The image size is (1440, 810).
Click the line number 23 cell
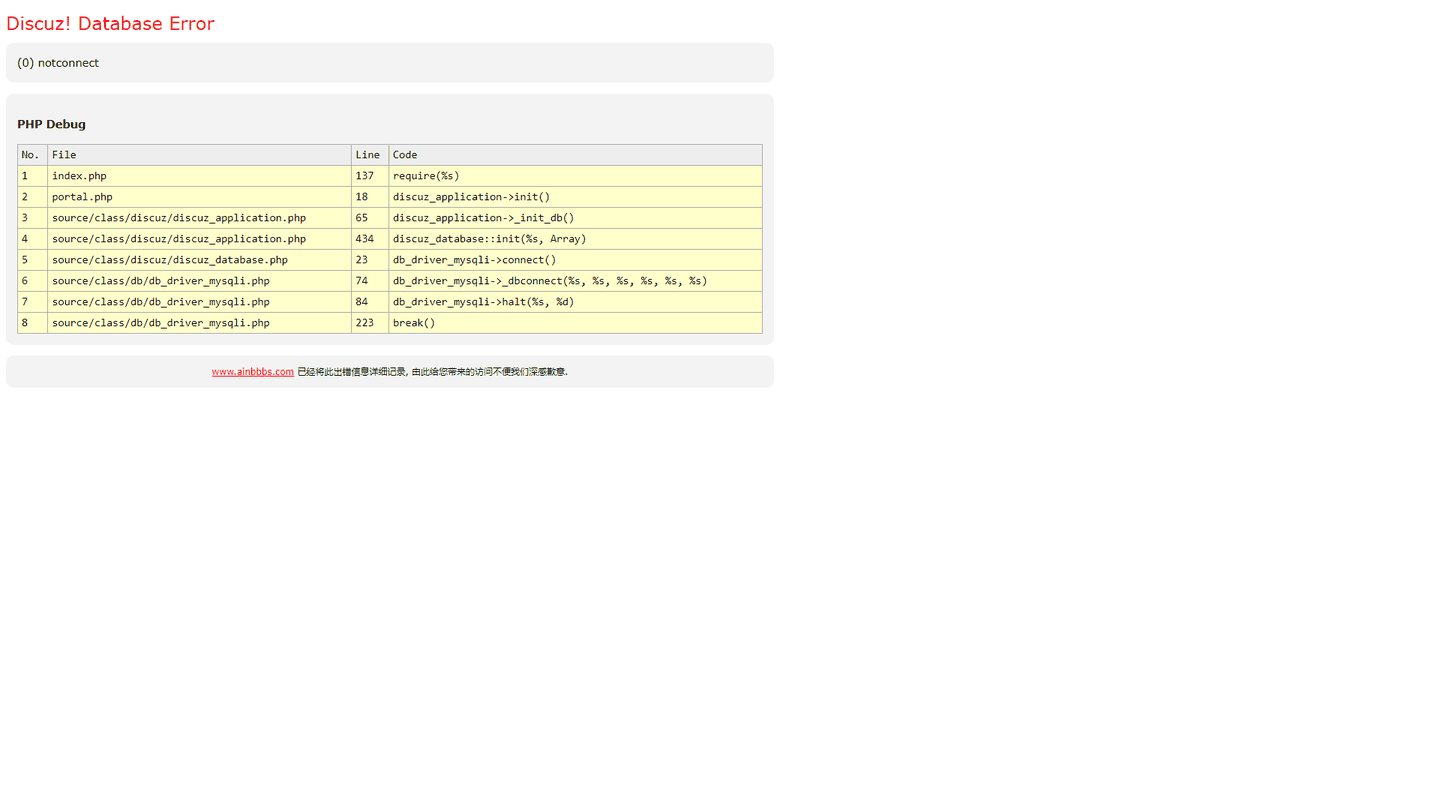tap(369, 260)
